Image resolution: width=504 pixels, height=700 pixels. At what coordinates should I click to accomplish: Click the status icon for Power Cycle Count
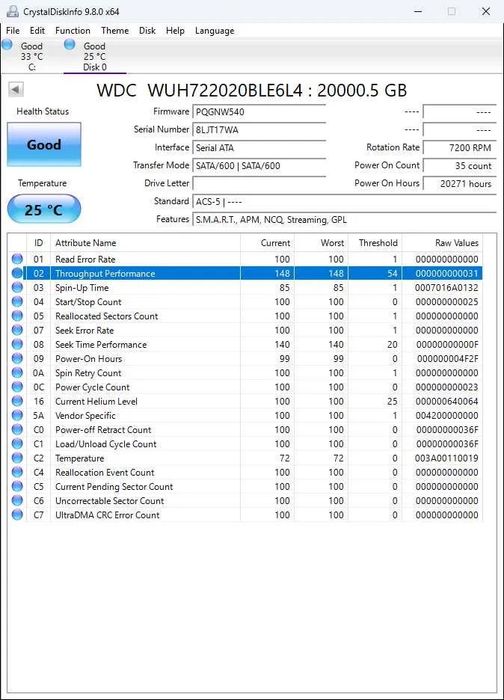tap(17, 387)
